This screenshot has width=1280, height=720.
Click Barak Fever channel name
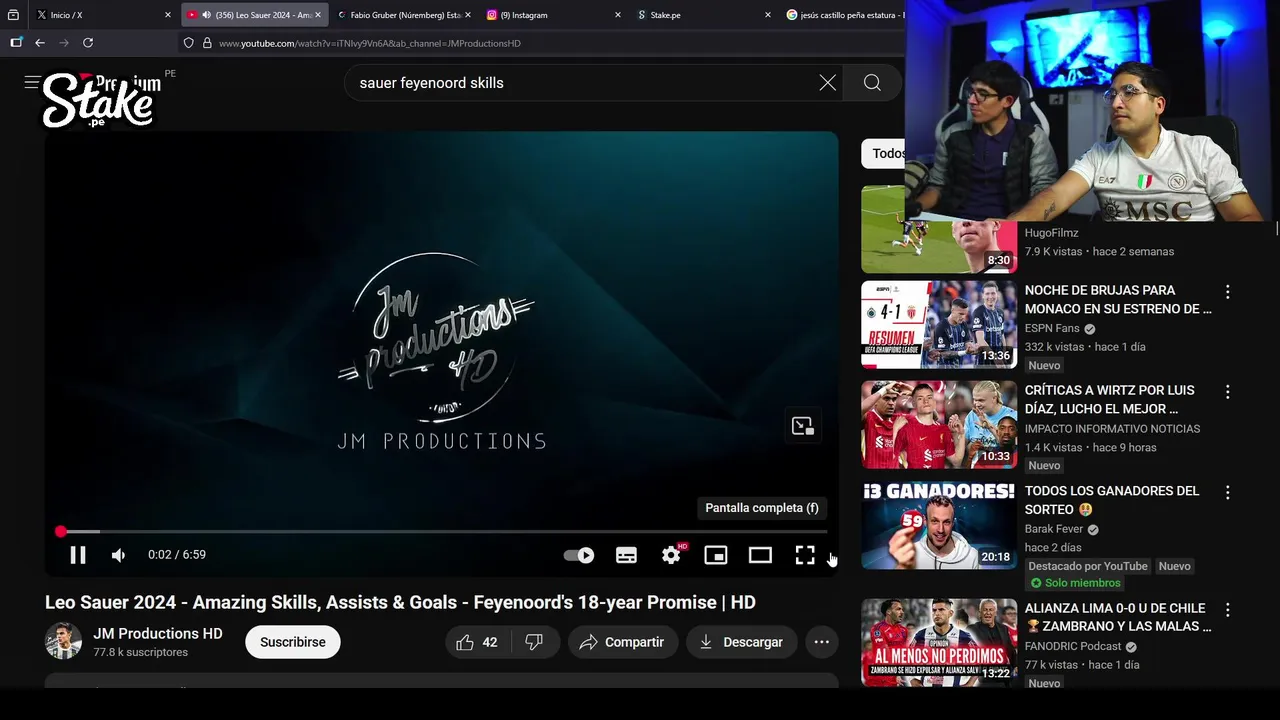click(x=1054, y=529)
